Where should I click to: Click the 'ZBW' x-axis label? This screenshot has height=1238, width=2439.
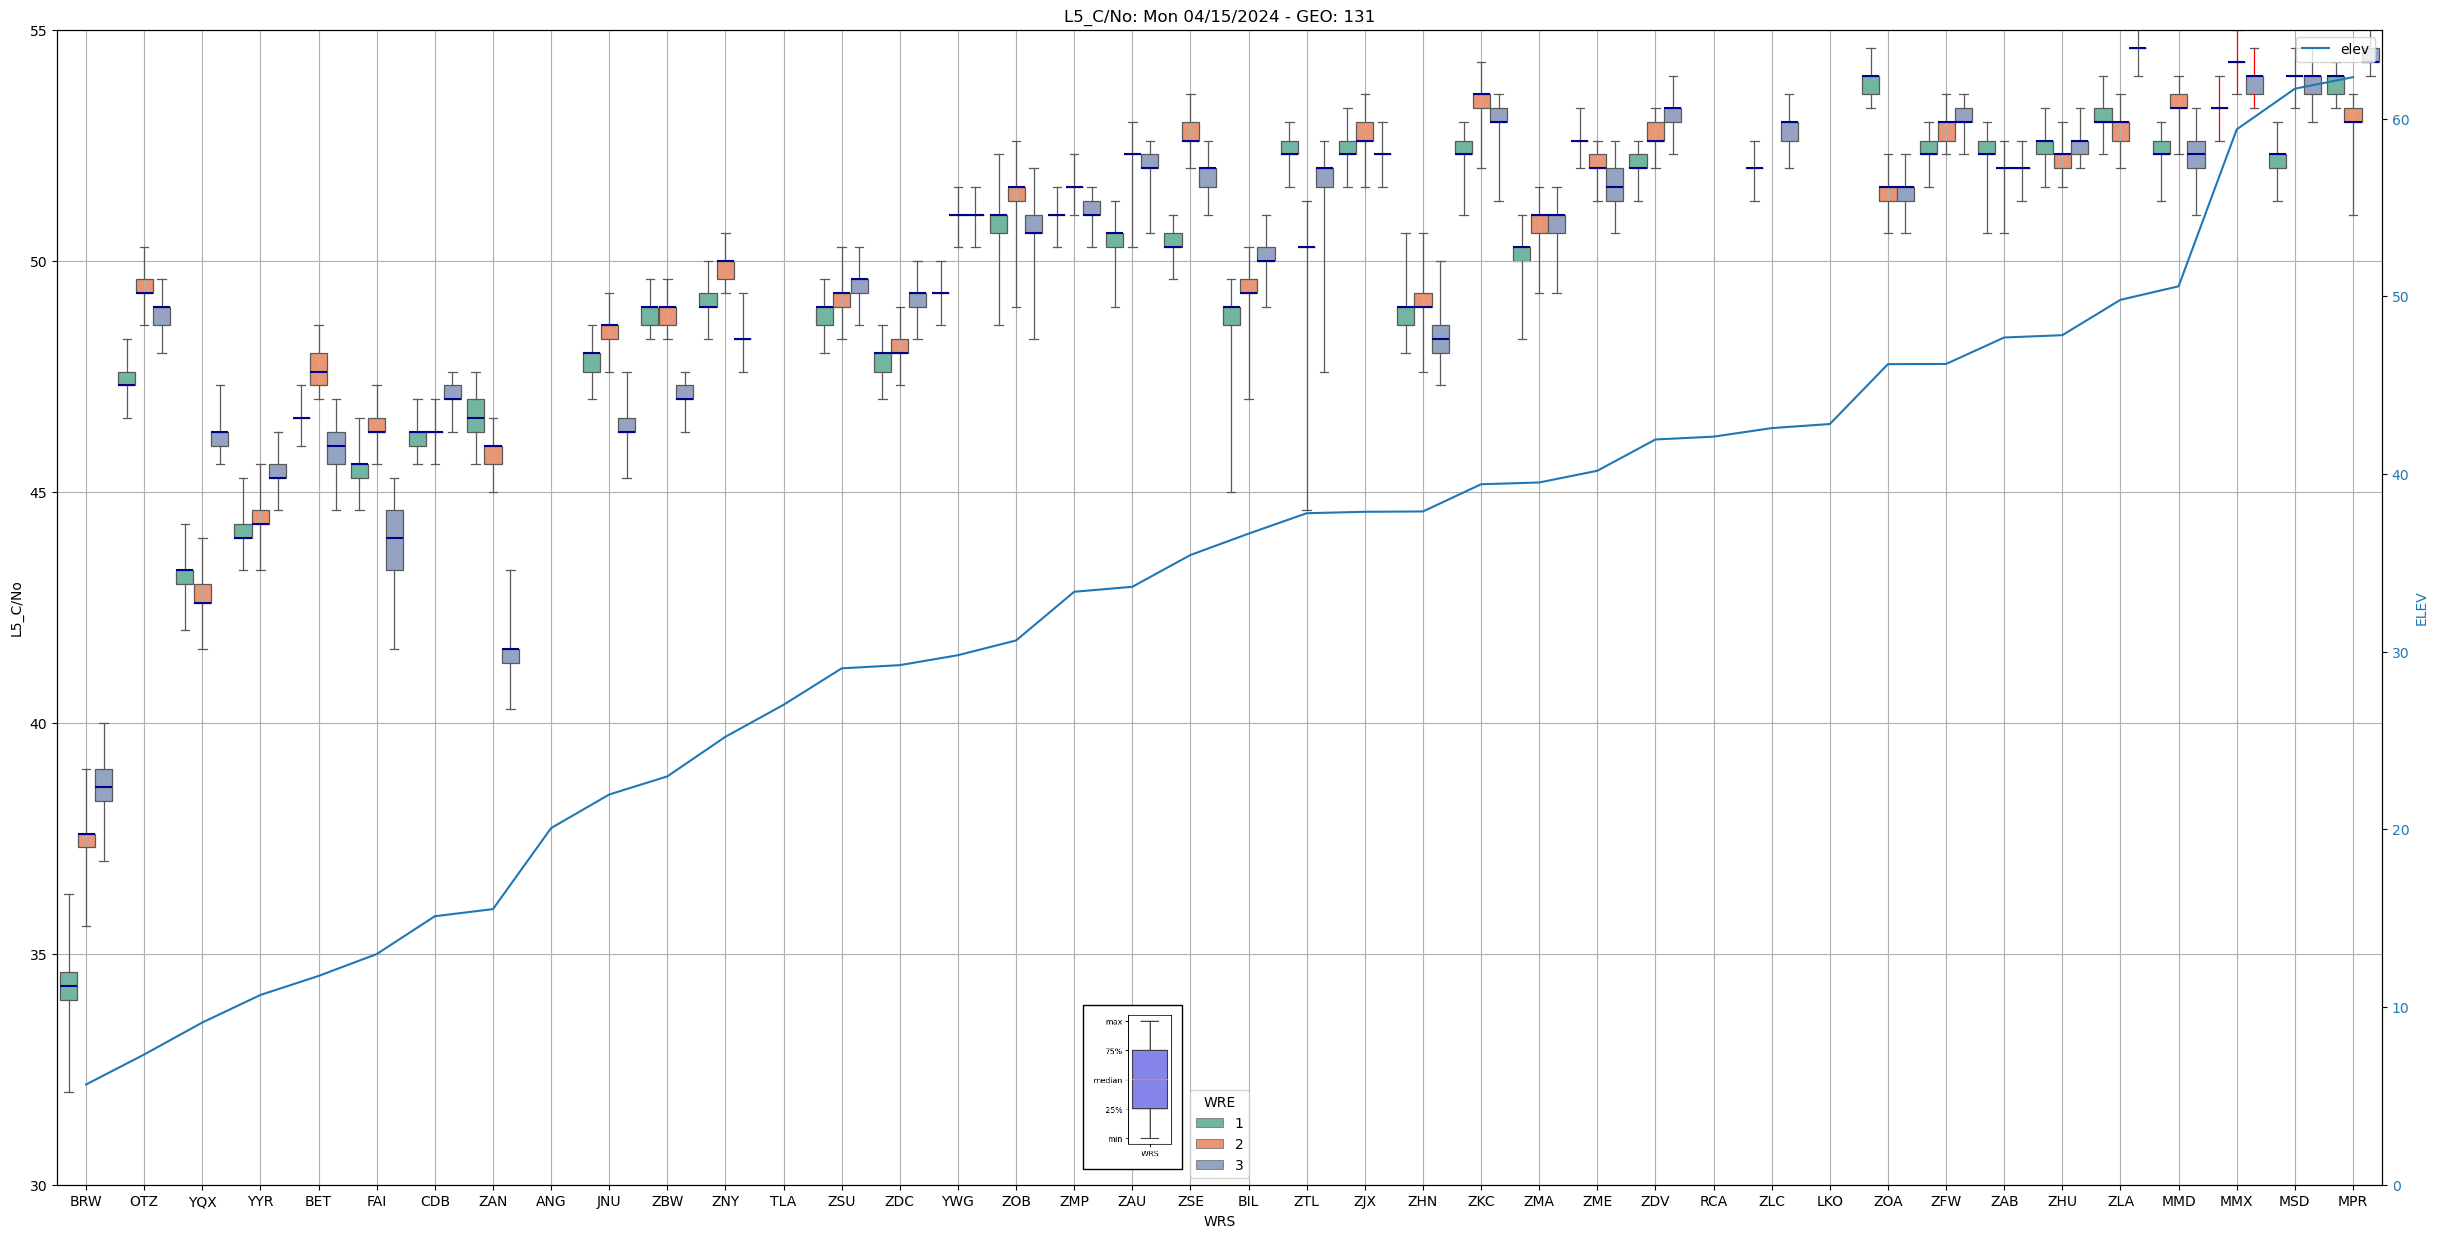[667, 1202]
